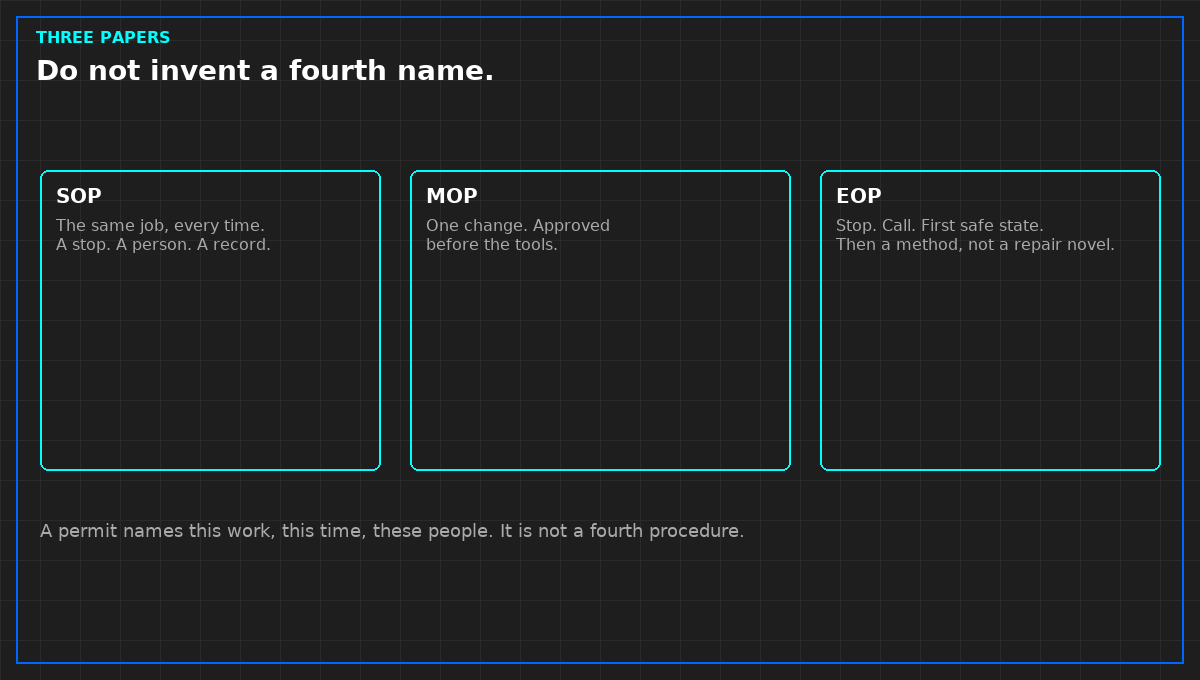Click the "THREE PAPERS" label
The width and height of the screenshot is (1200, 680).
pyautogui.click(x=103, y=38)
